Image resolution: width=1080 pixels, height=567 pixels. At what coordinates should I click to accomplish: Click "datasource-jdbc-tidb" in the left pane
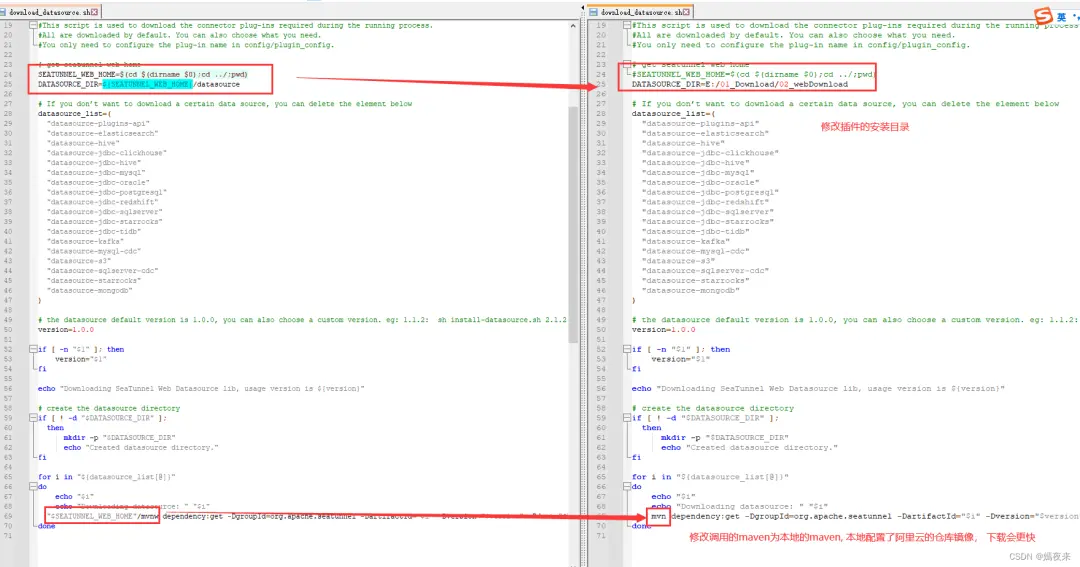[94, 231]
